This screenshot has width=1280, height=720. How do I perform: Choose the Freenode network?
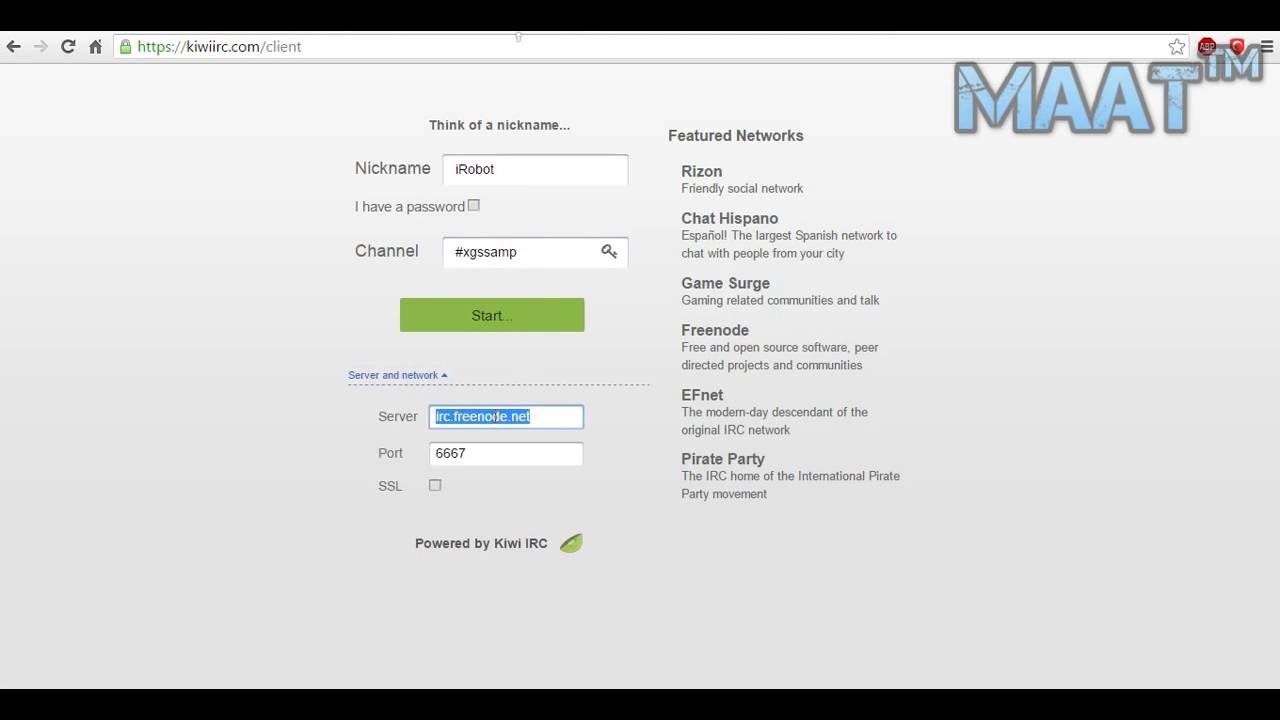[x=715, y=330]
